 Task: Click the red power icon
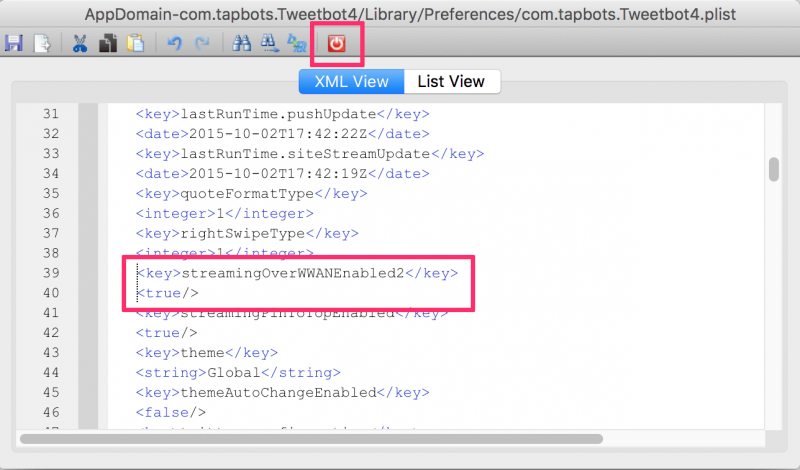336,43
